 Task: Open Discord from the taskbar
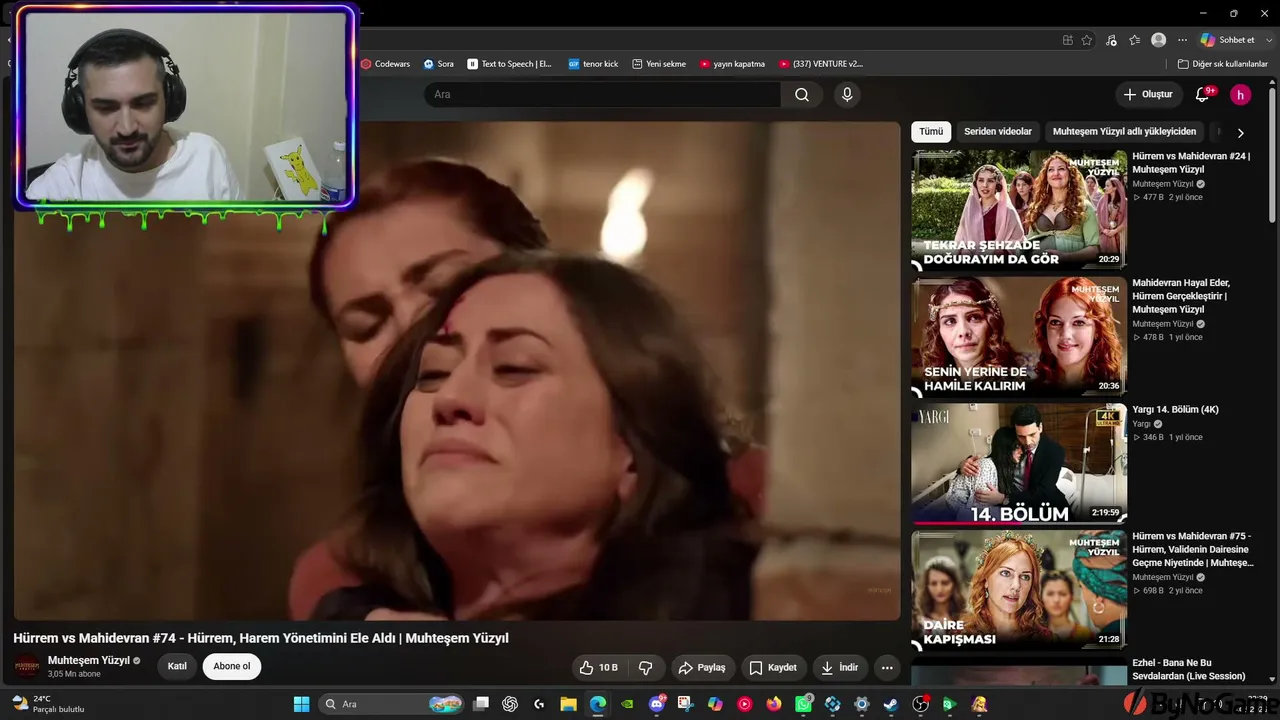coord(657,704)
